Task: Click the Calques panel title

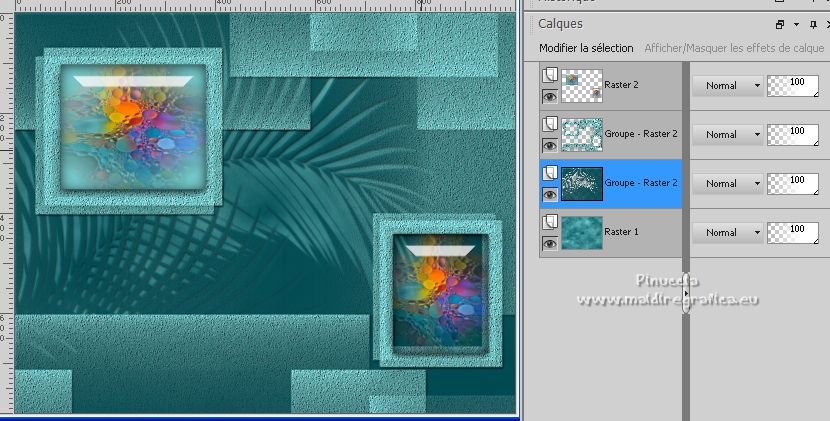Action: (560, 24)
